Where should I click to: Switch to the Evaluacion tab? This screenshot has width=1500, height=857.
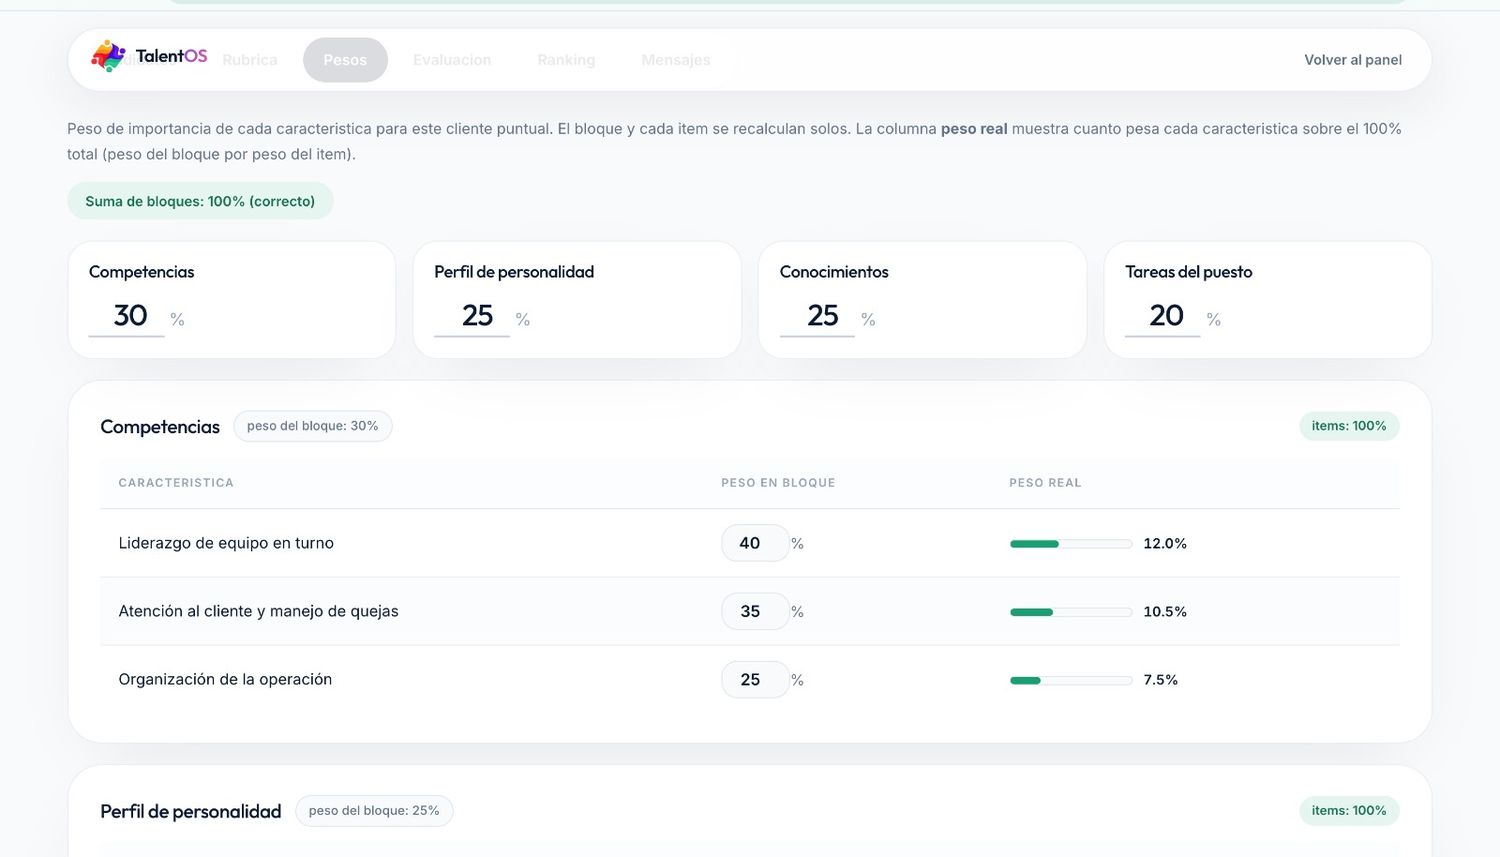click(x=452, y=60)
